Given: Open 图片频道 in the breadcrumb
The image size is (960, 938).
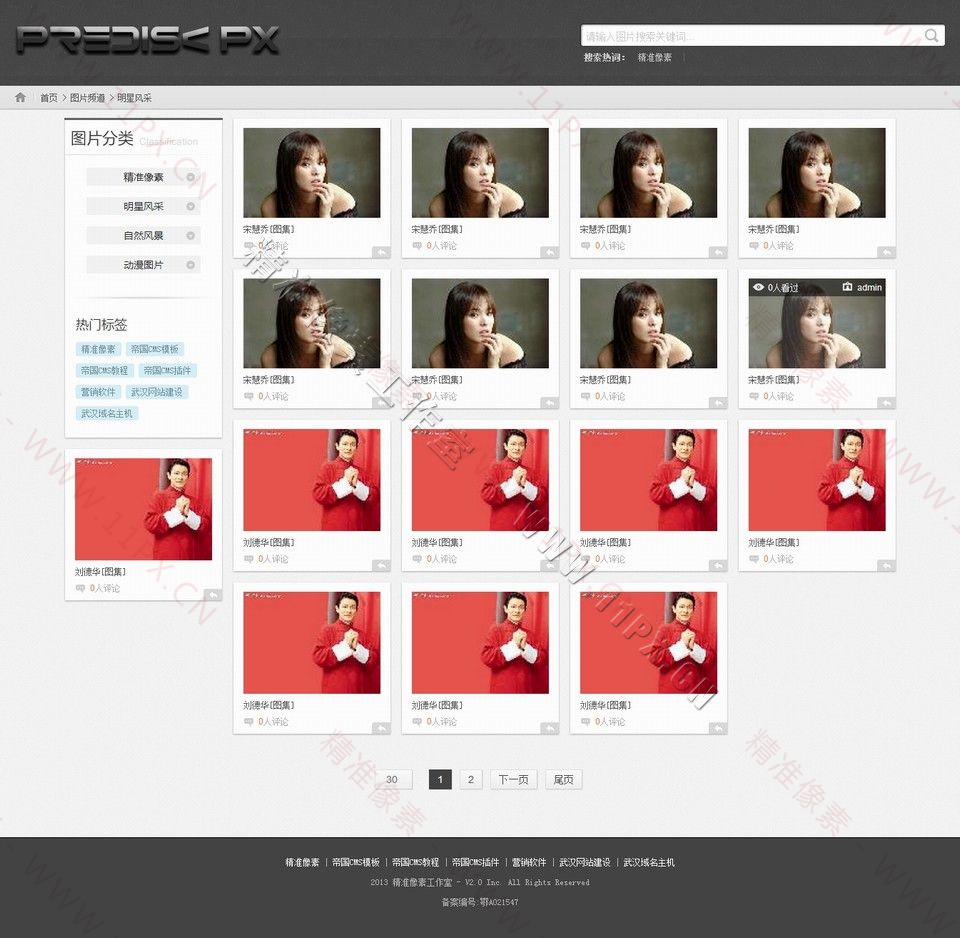Looking at the screenshot, I should (88, 98).
